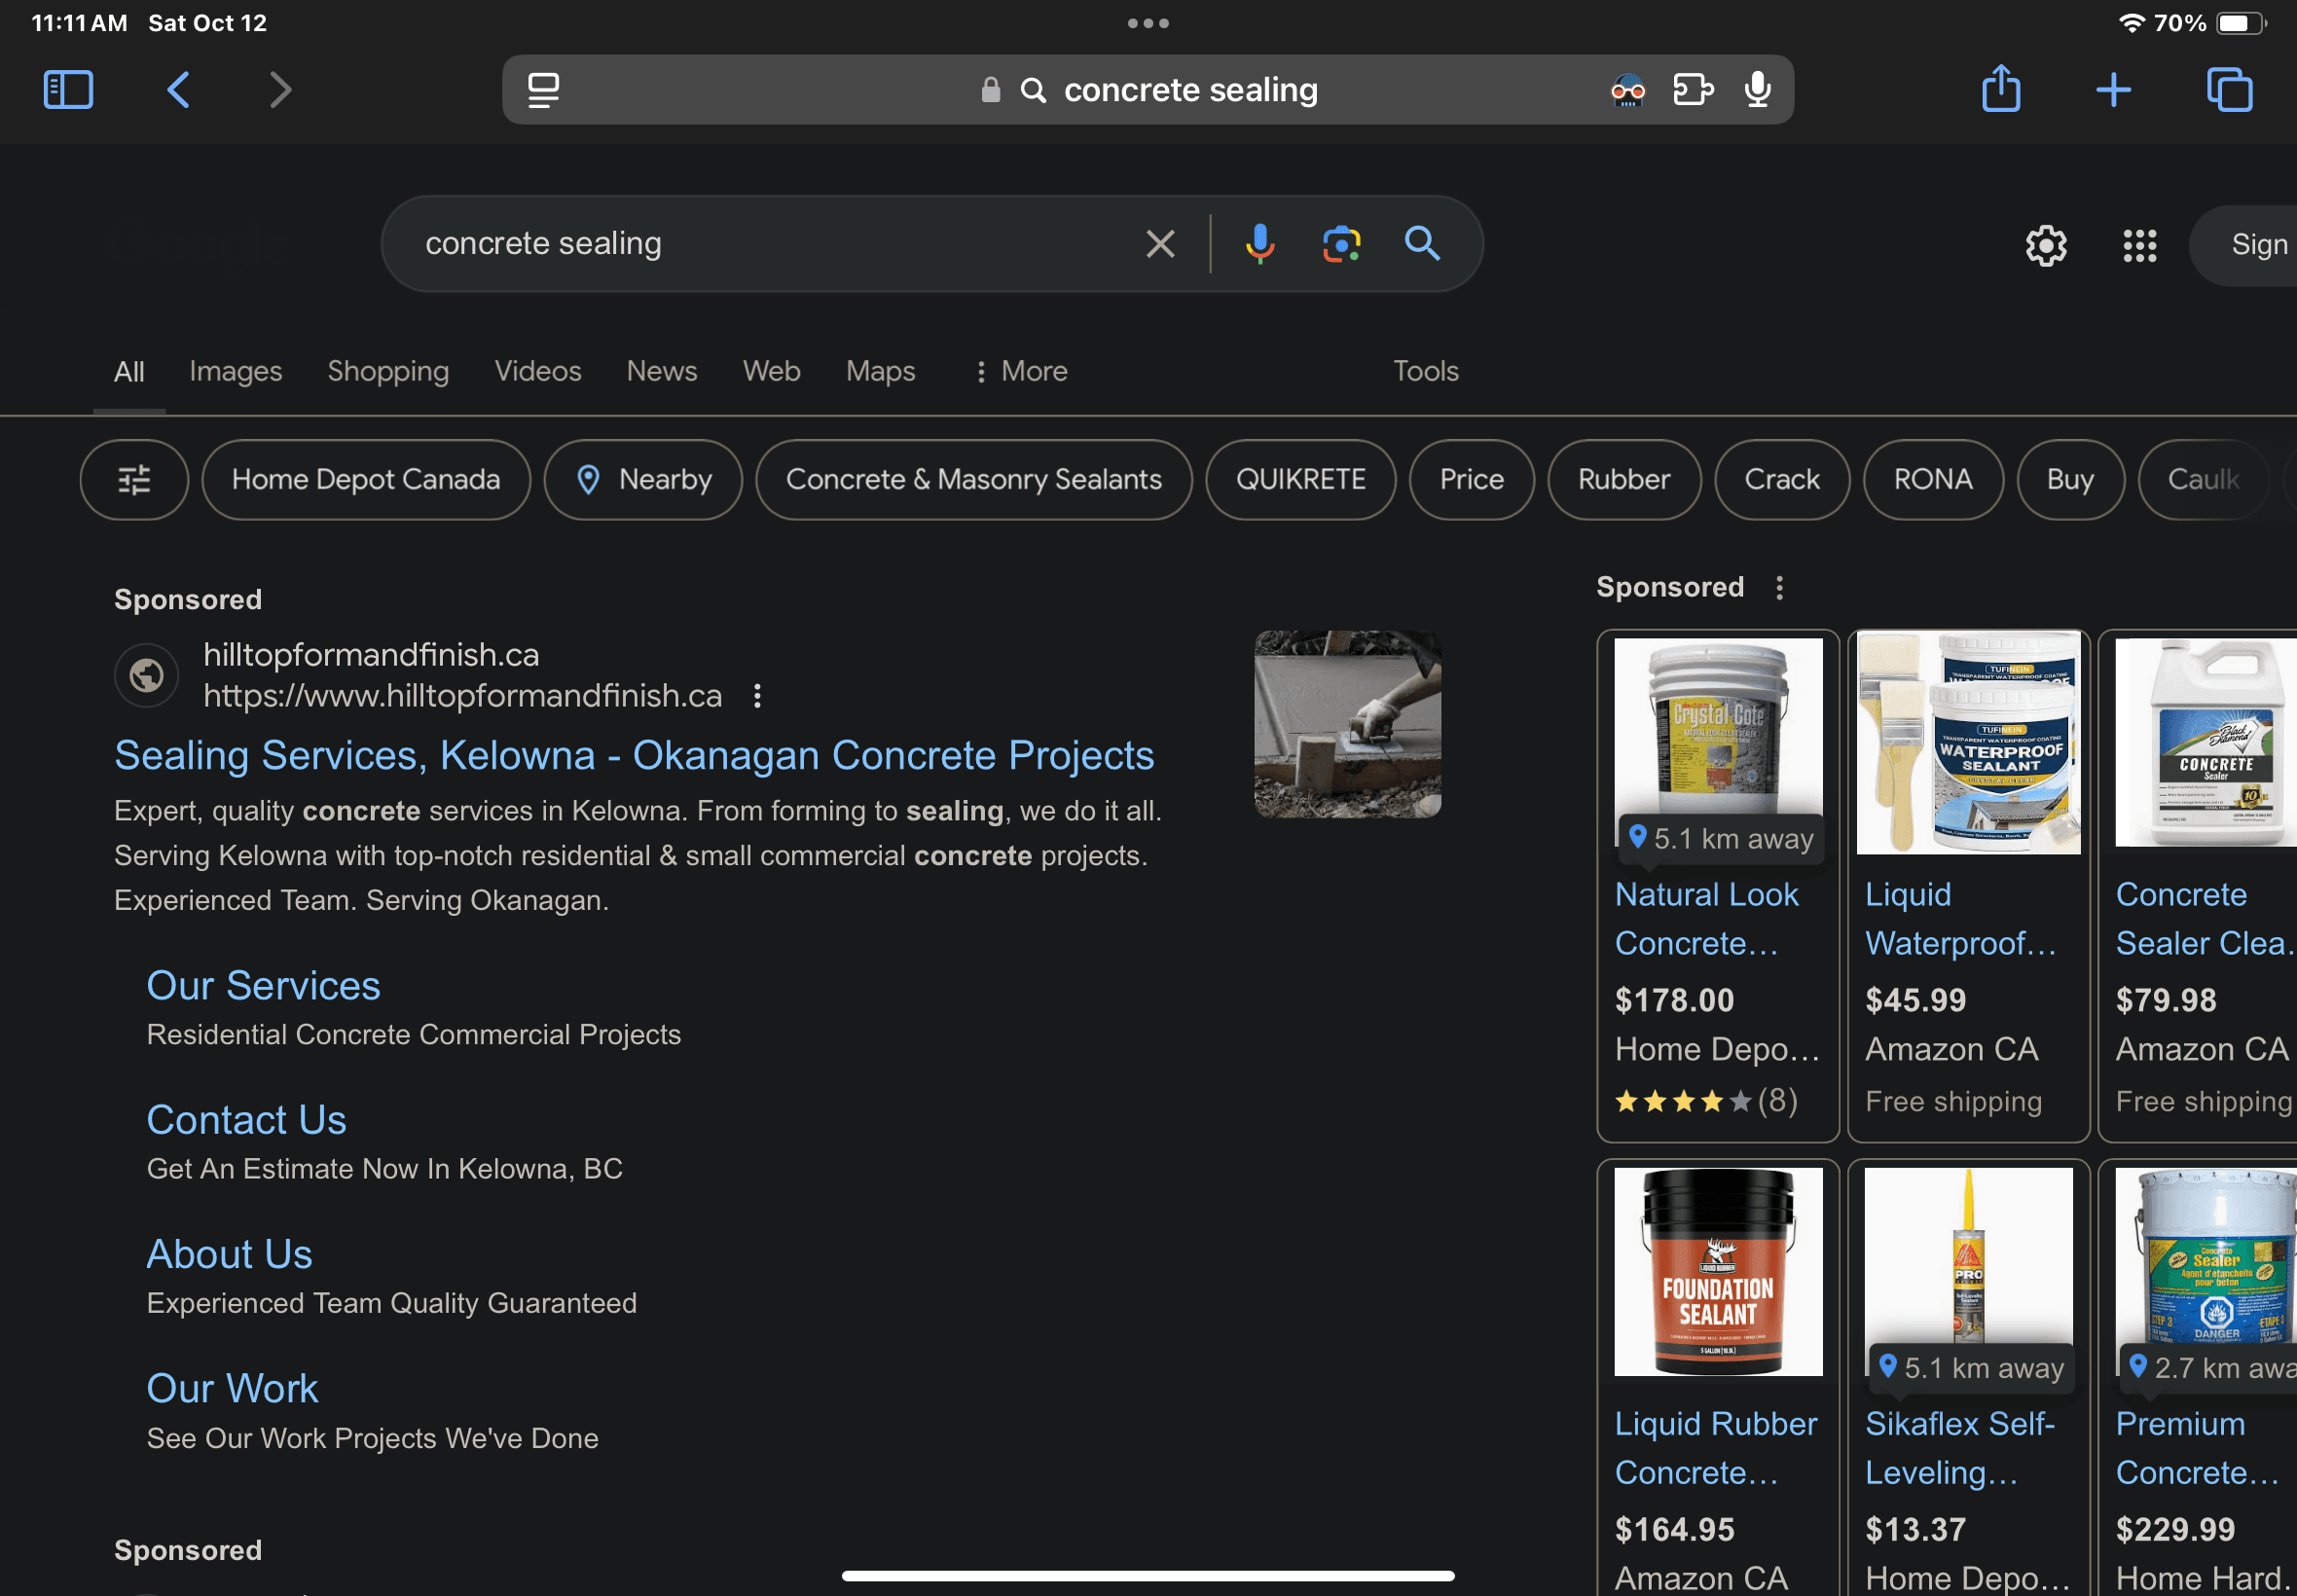Viewport: 2297px width, 1596px height.
Task: Tap the lock icon in the address bar
Action: point(990,90)
